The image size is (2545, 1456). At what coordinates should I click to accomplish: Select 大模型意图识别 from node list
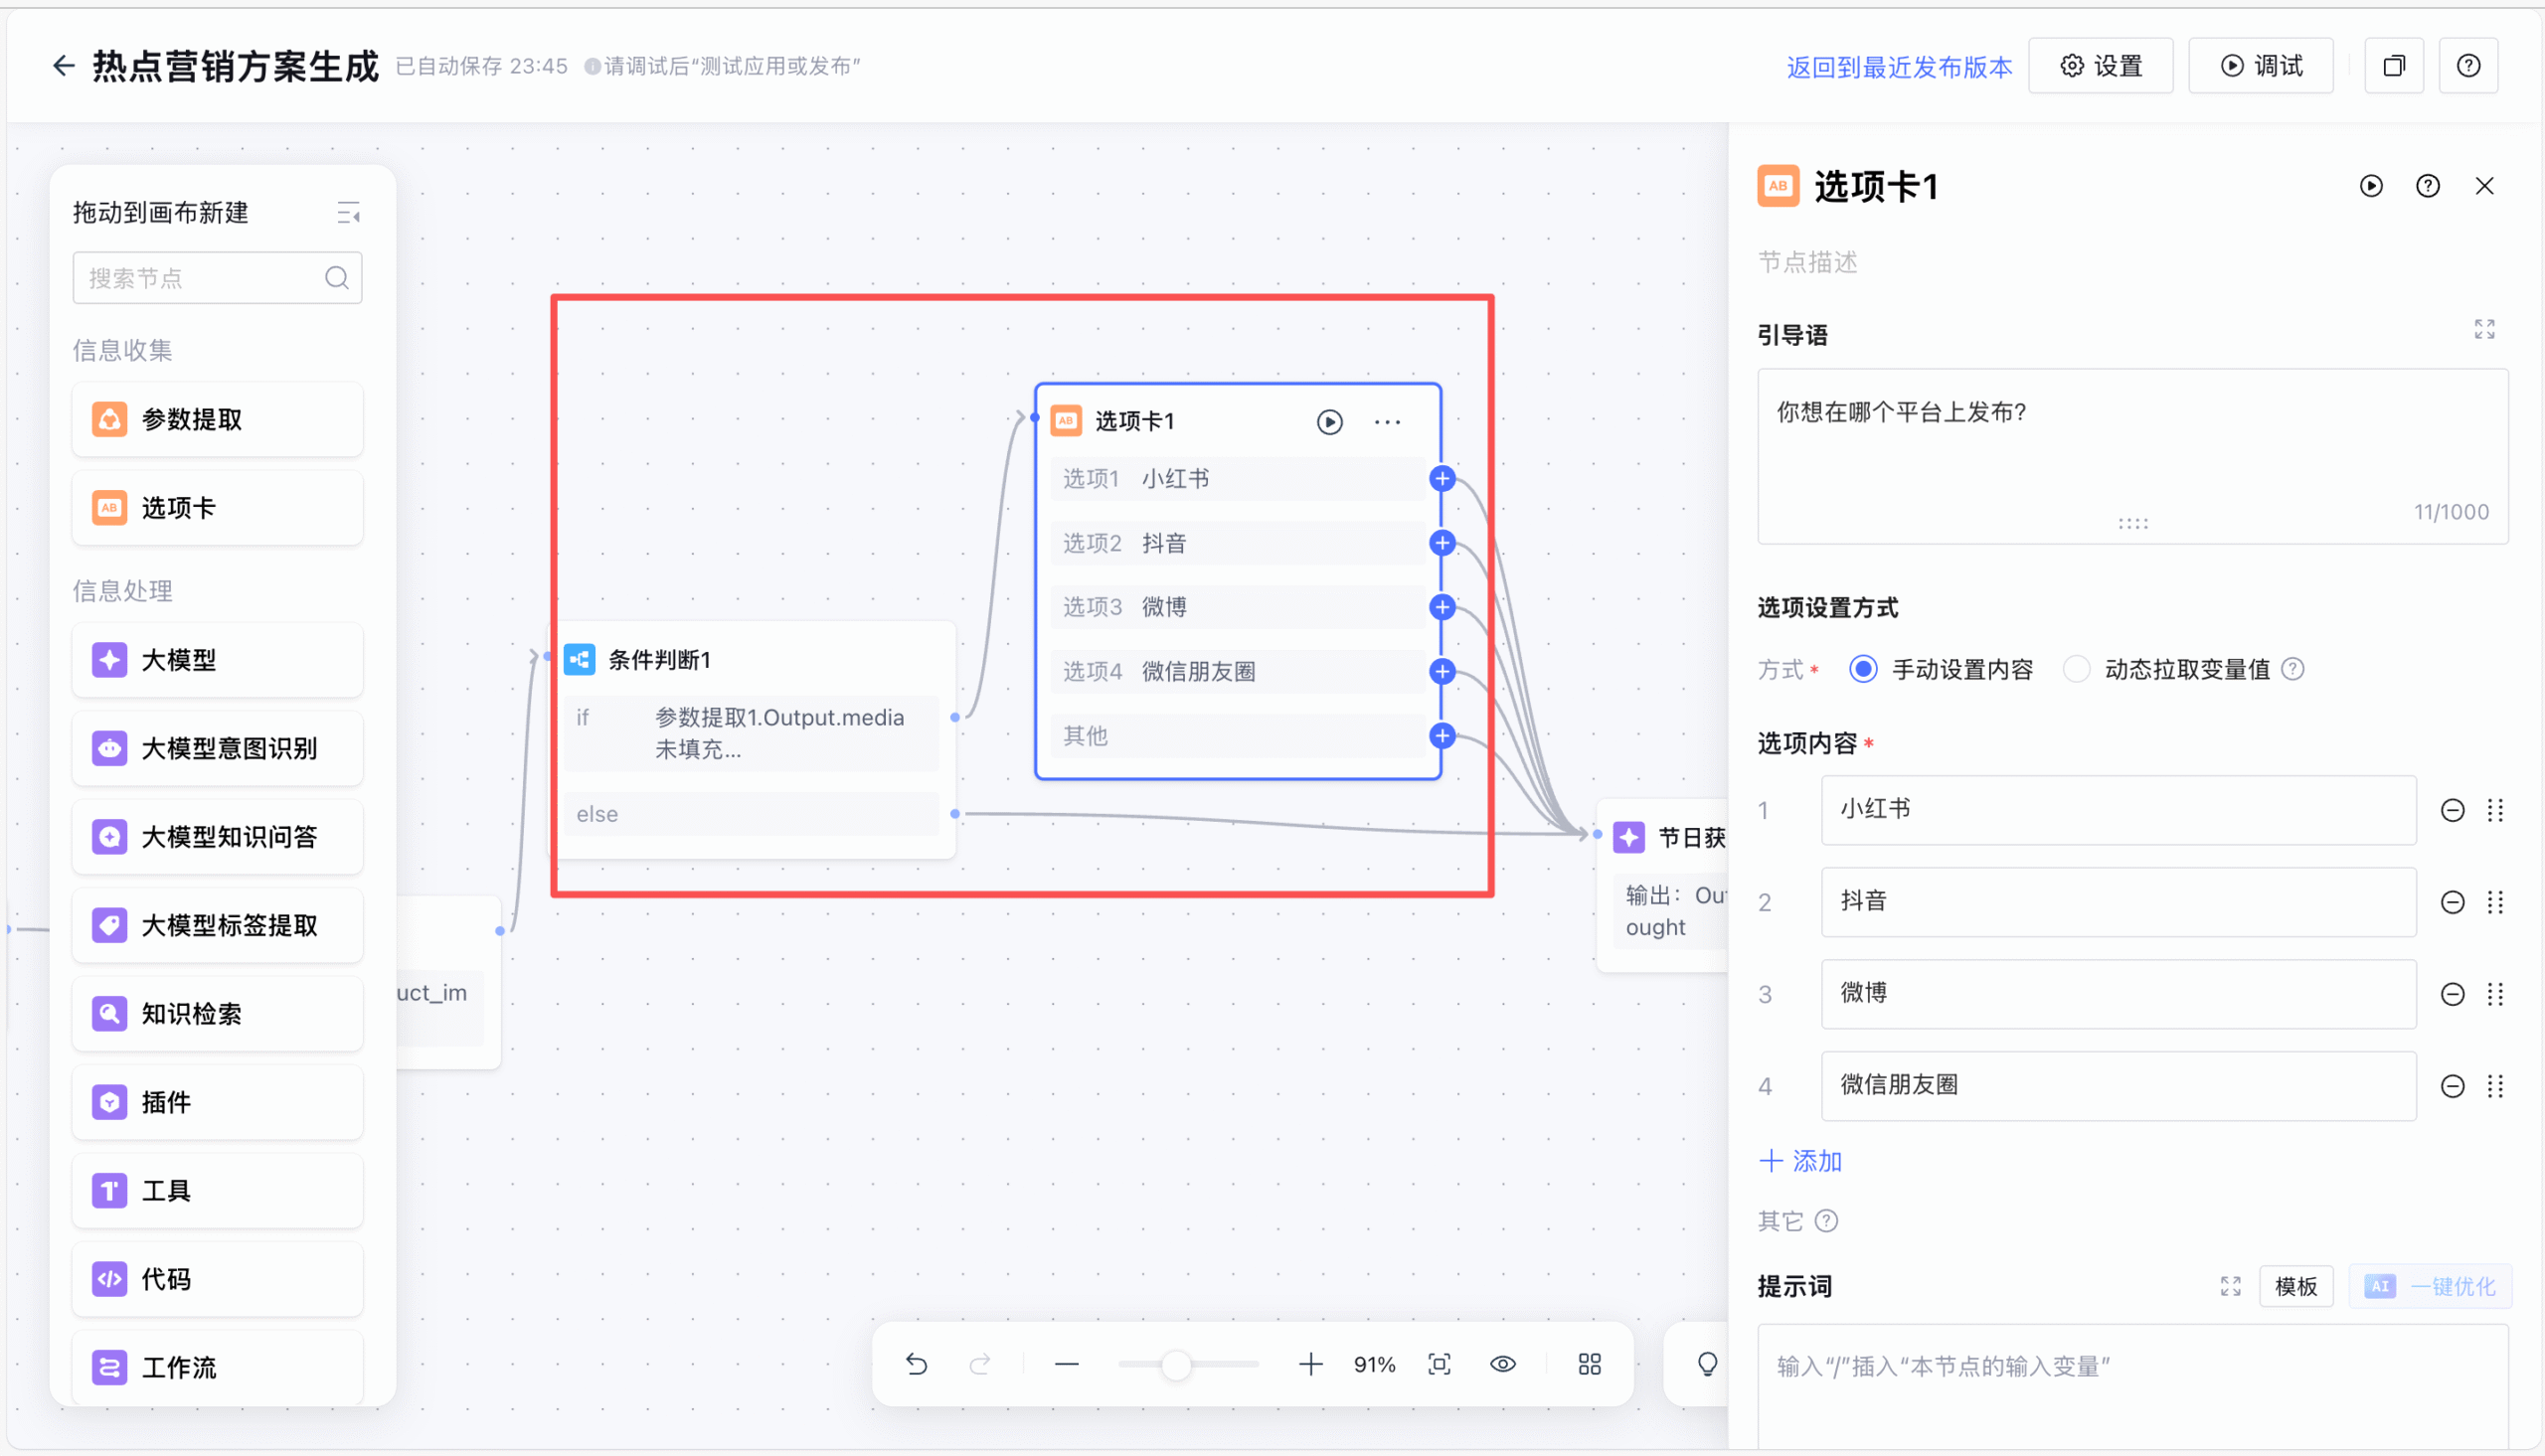tap(217, 748)
